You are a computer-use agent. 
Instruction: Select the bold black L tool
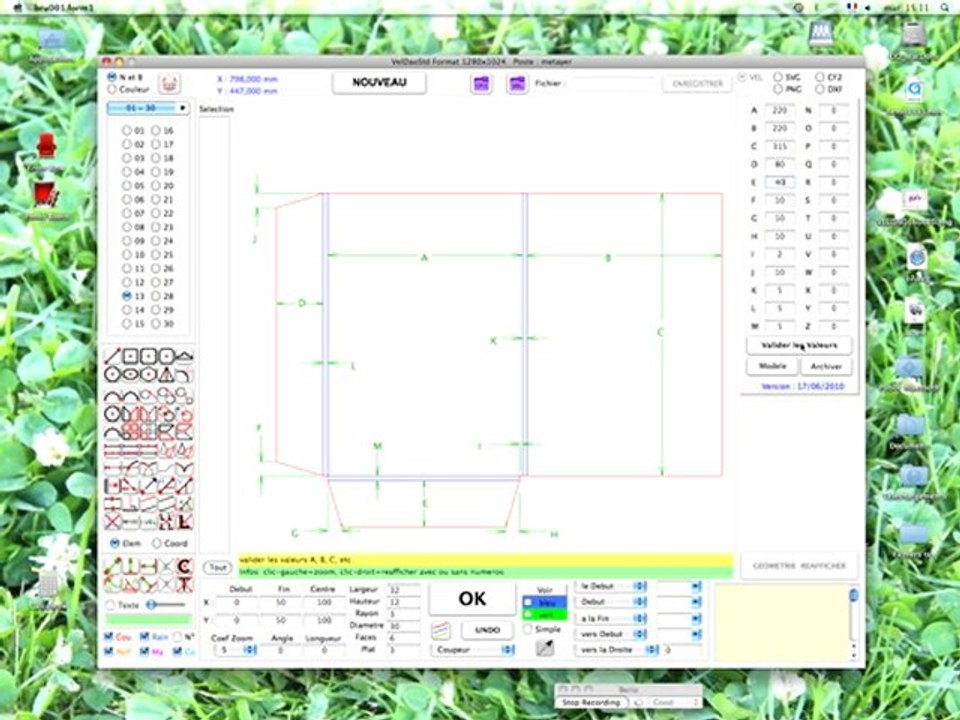(x=186, y=522)
